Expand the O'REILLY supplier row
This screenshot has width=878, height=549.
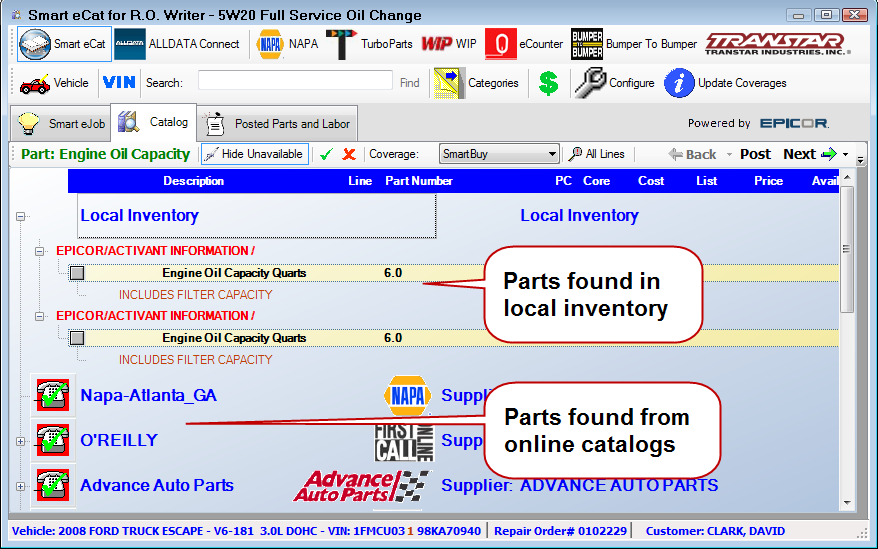coord(21,441)
